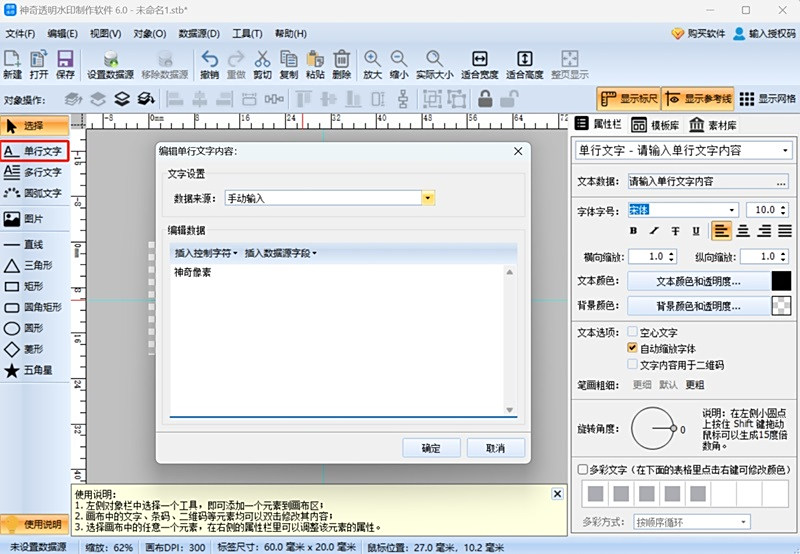Choose the 单行文字 single-line text tool
Viewport: 800px width, 554px height.
click(34, 151)
